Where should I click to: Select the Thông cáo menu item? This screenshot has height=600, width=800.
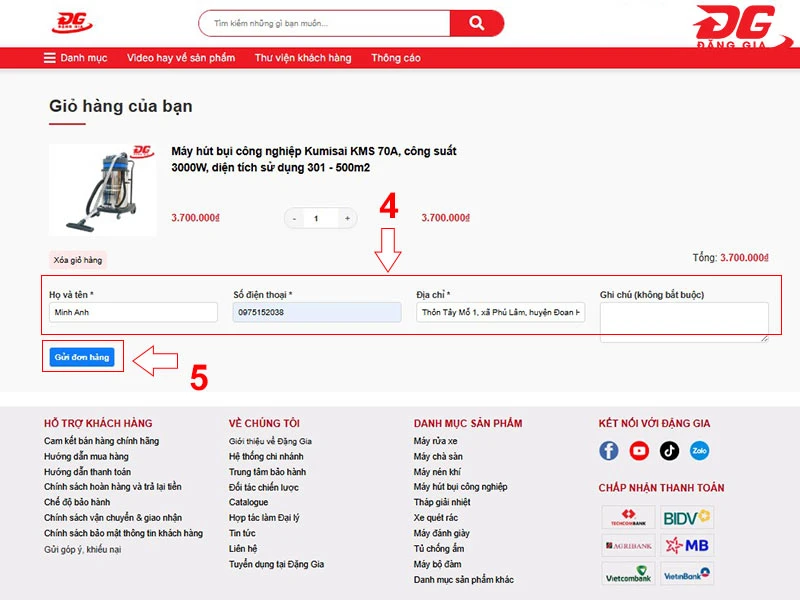pos(396,58)
